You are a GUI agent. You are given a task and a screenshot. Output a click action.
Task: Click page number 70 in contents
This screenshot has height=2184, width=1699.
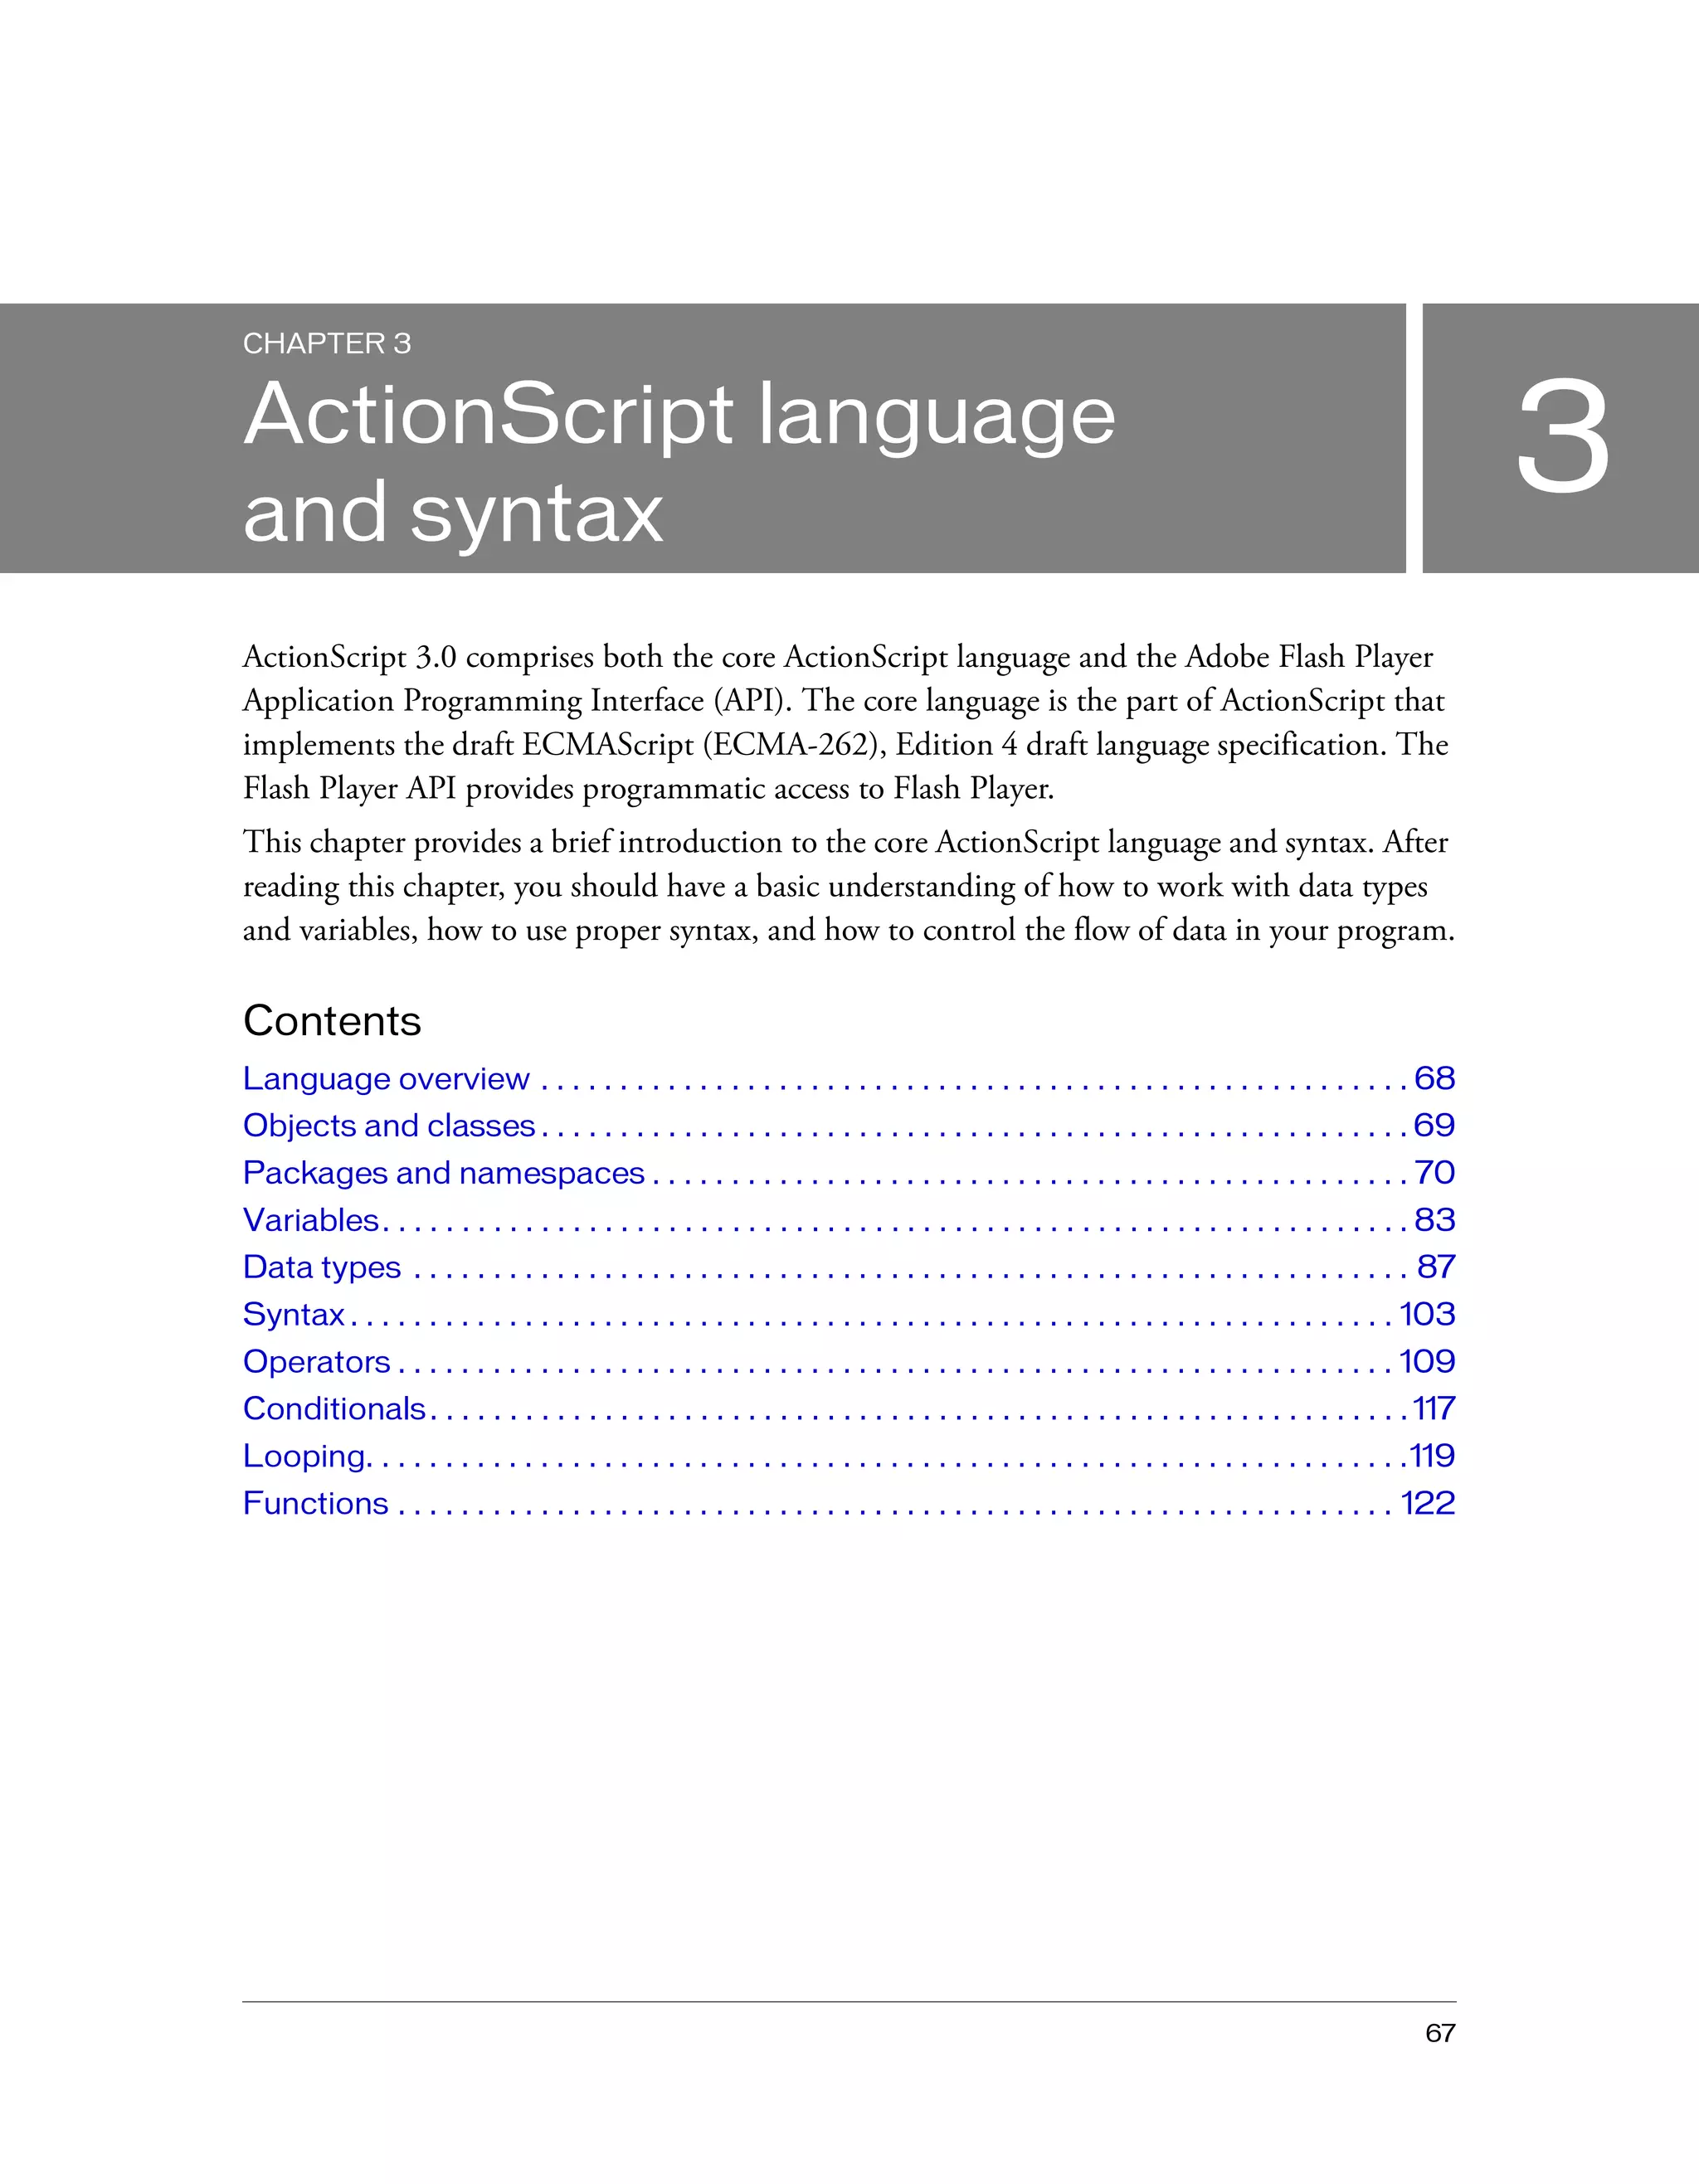click(x=1435, y=1172)
